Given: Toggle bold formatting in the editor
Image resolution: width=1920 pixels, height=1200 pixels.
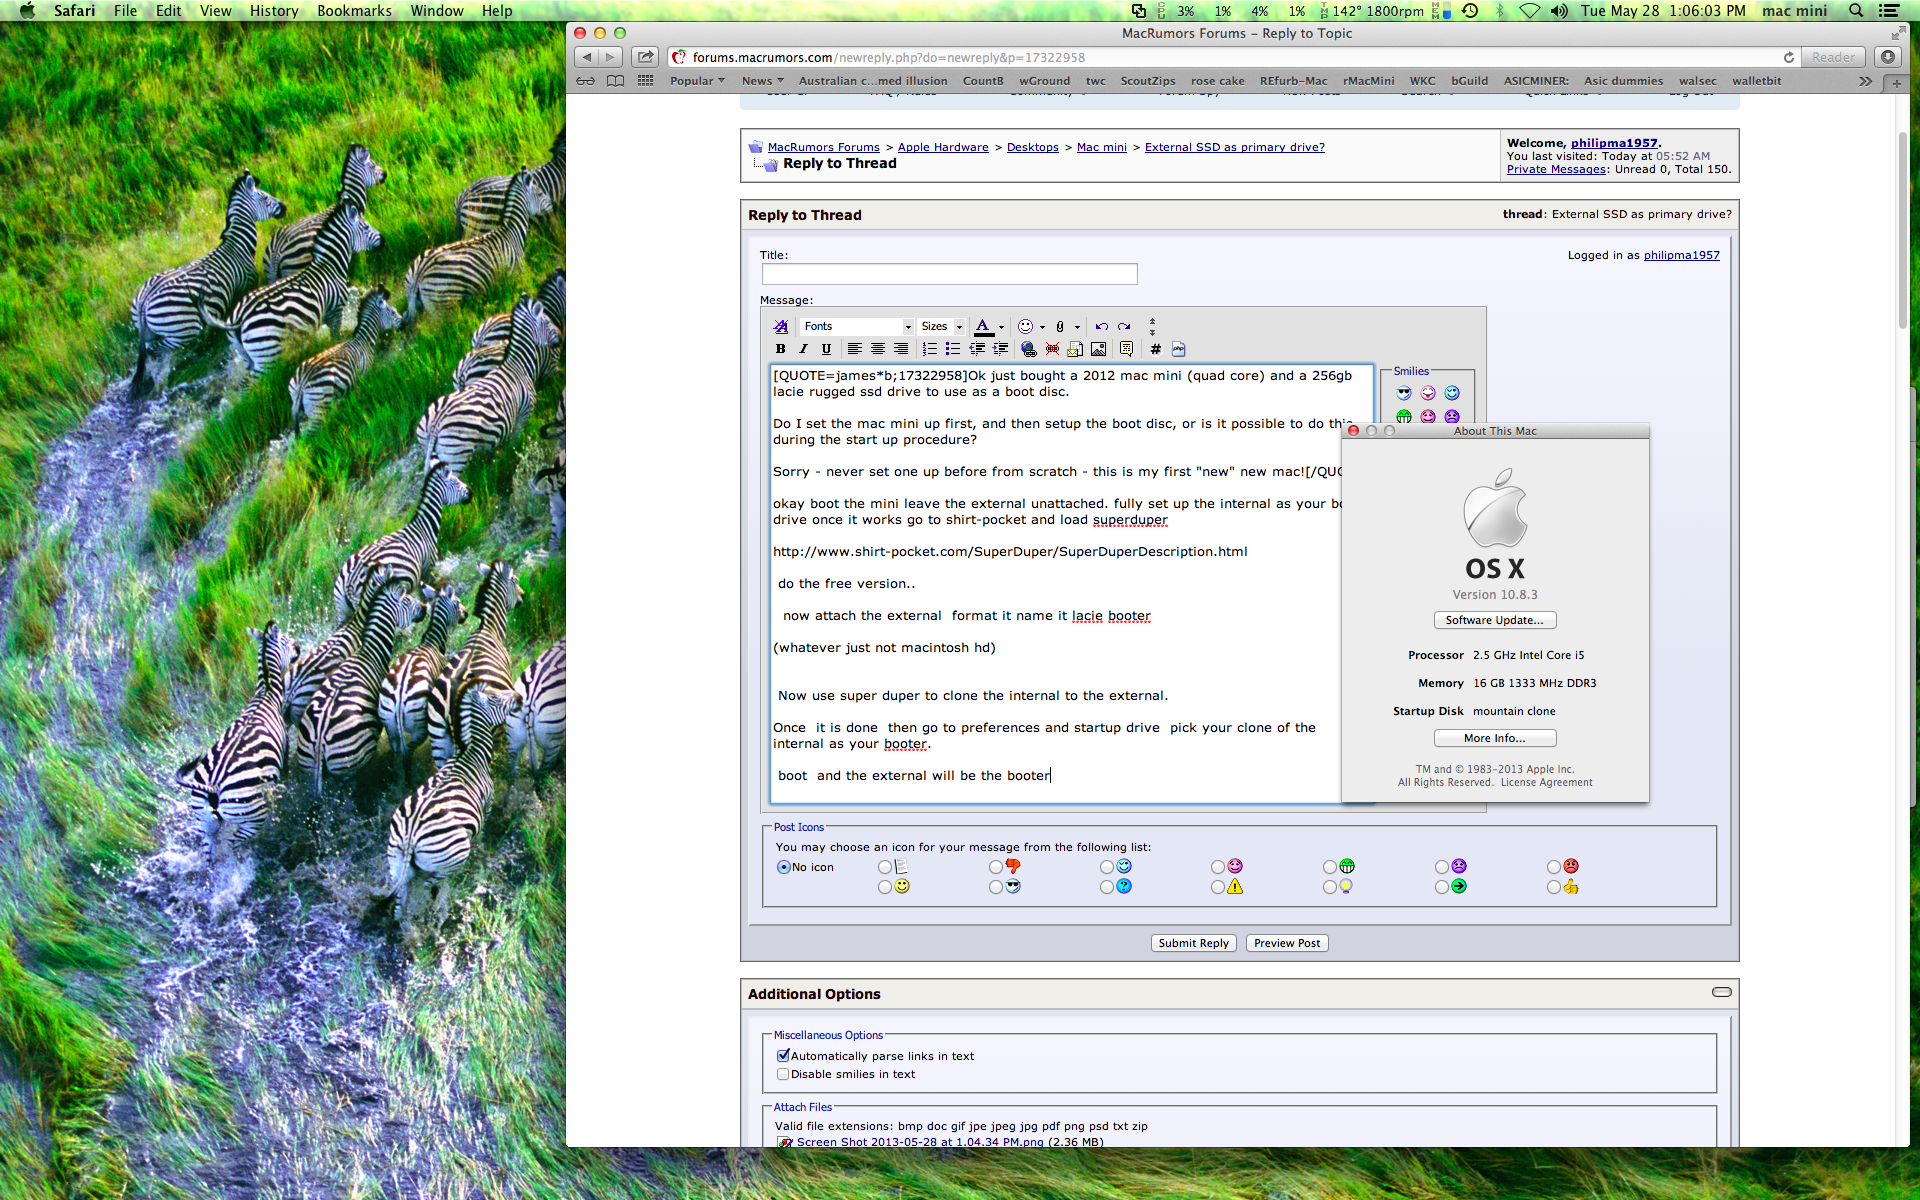Looking at the screenshot, I should (x=781, y=349).
